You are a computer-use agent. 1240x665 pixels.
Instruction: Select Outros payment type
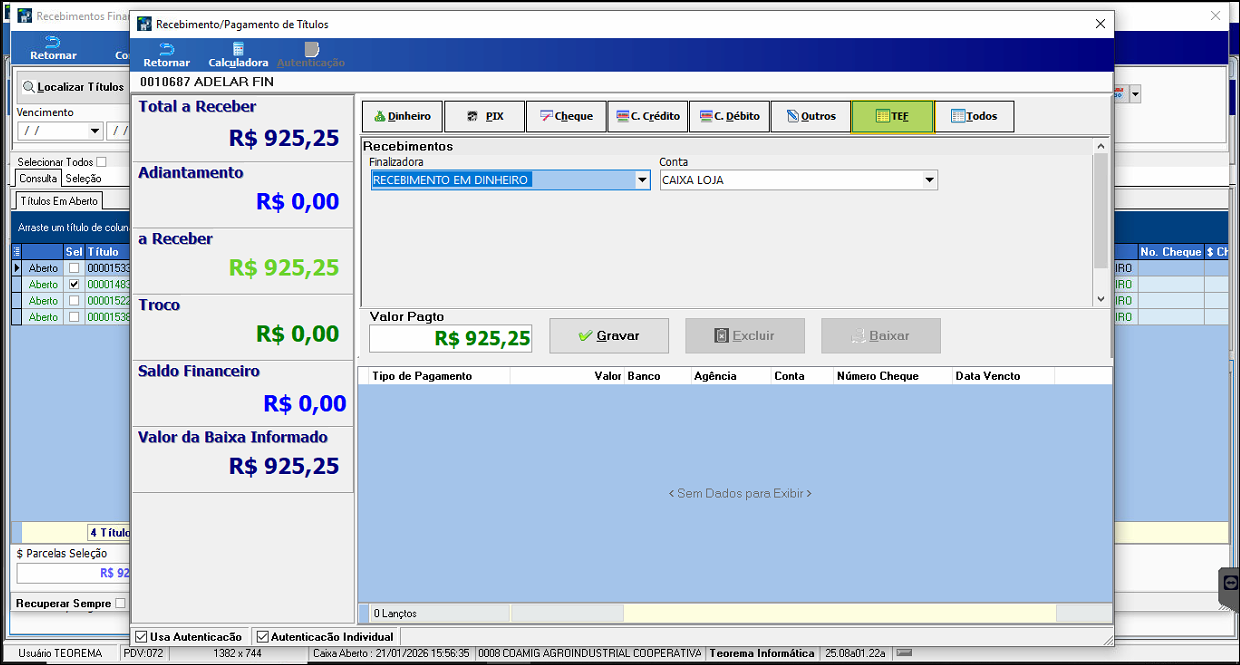(811, 117)
